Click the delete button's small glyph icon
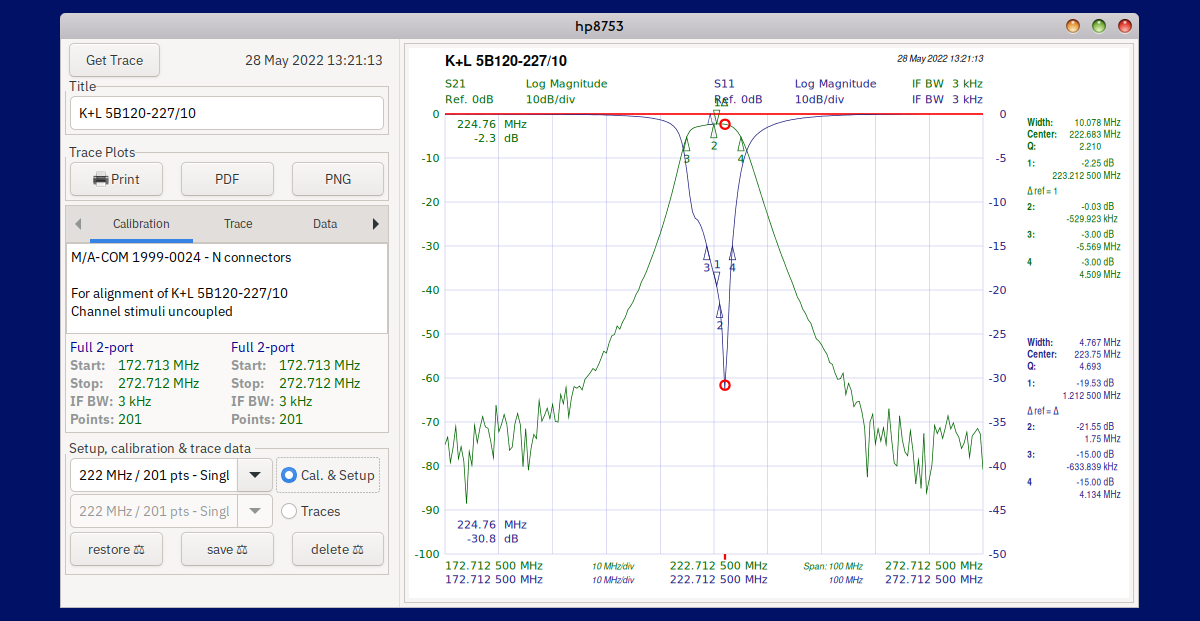1200x621 pixels. pos(360,549)
